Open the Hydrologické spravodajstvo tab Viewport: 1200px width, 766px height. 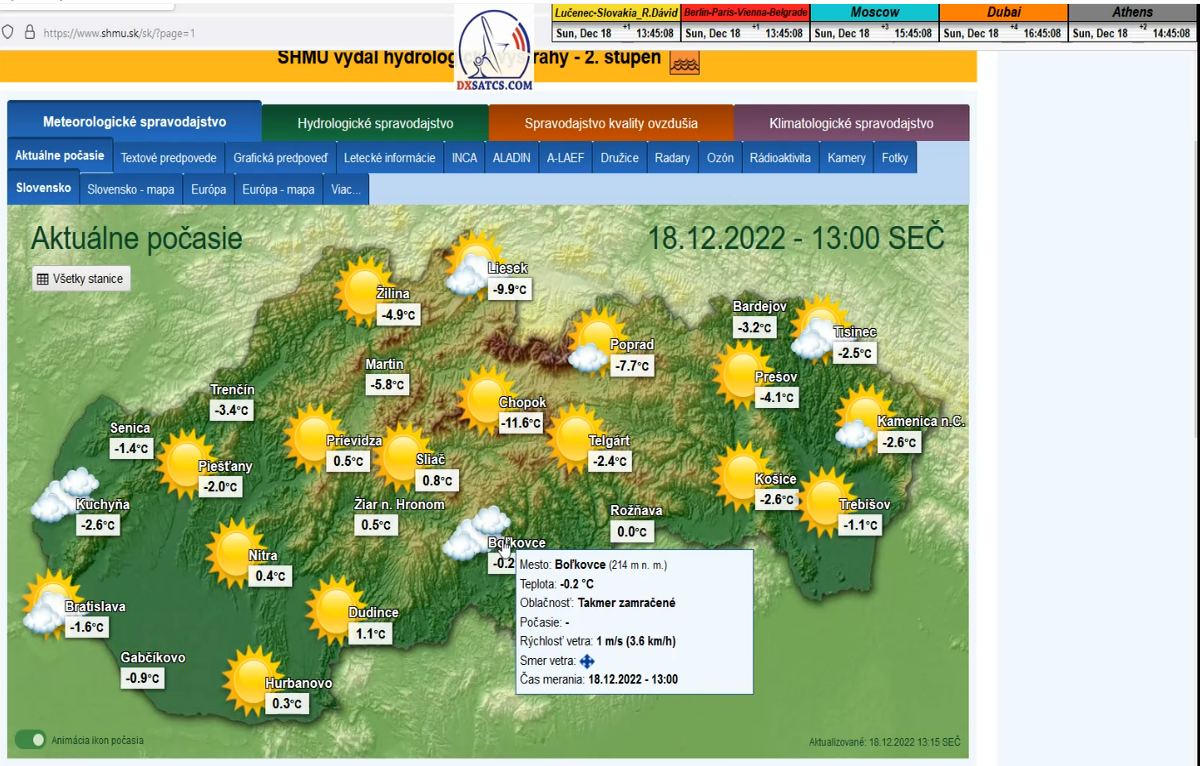pos(375,124)
